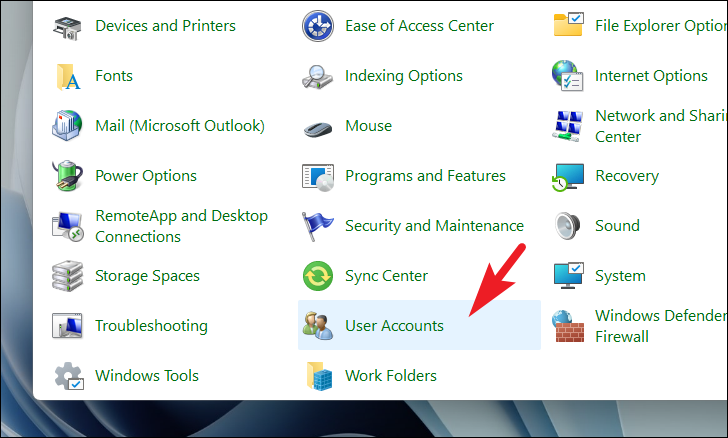
Task: Select the Work Folders link
Action: click(x=391, y=376)
